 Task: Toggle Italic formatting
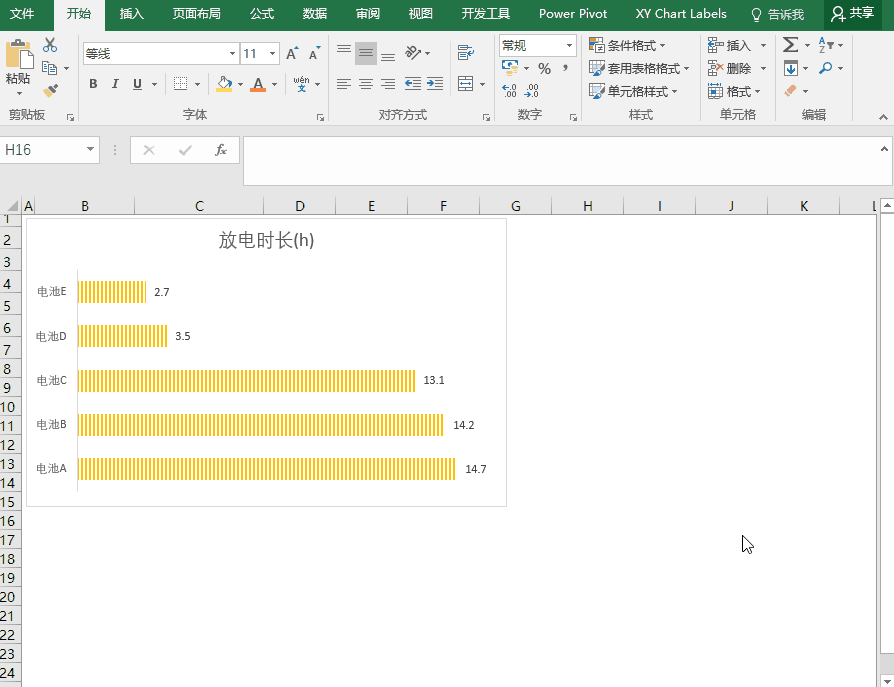[x=115, y=84]
